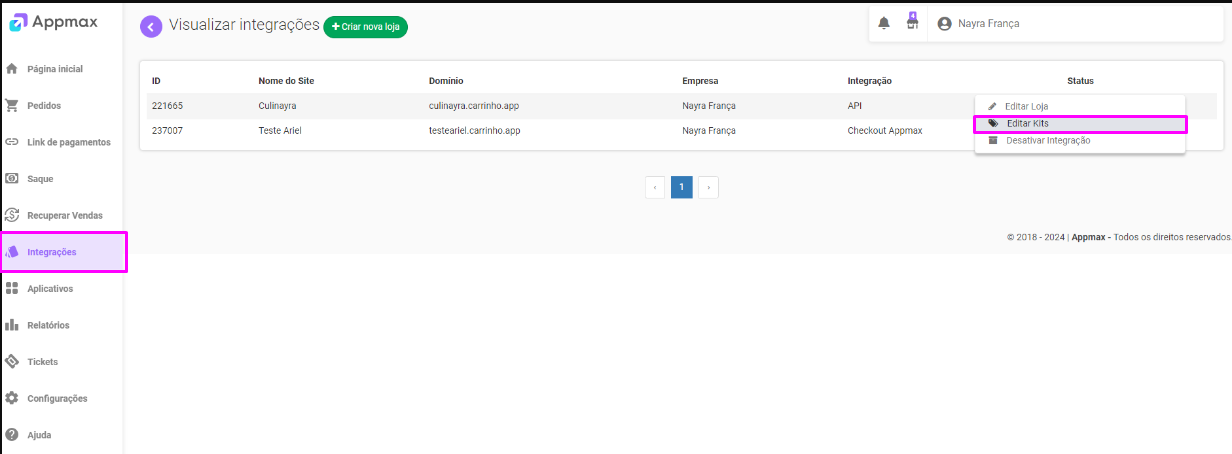Click the pencil icon beside Editar Loja
1232x454 pixels.
pos(993,106)
